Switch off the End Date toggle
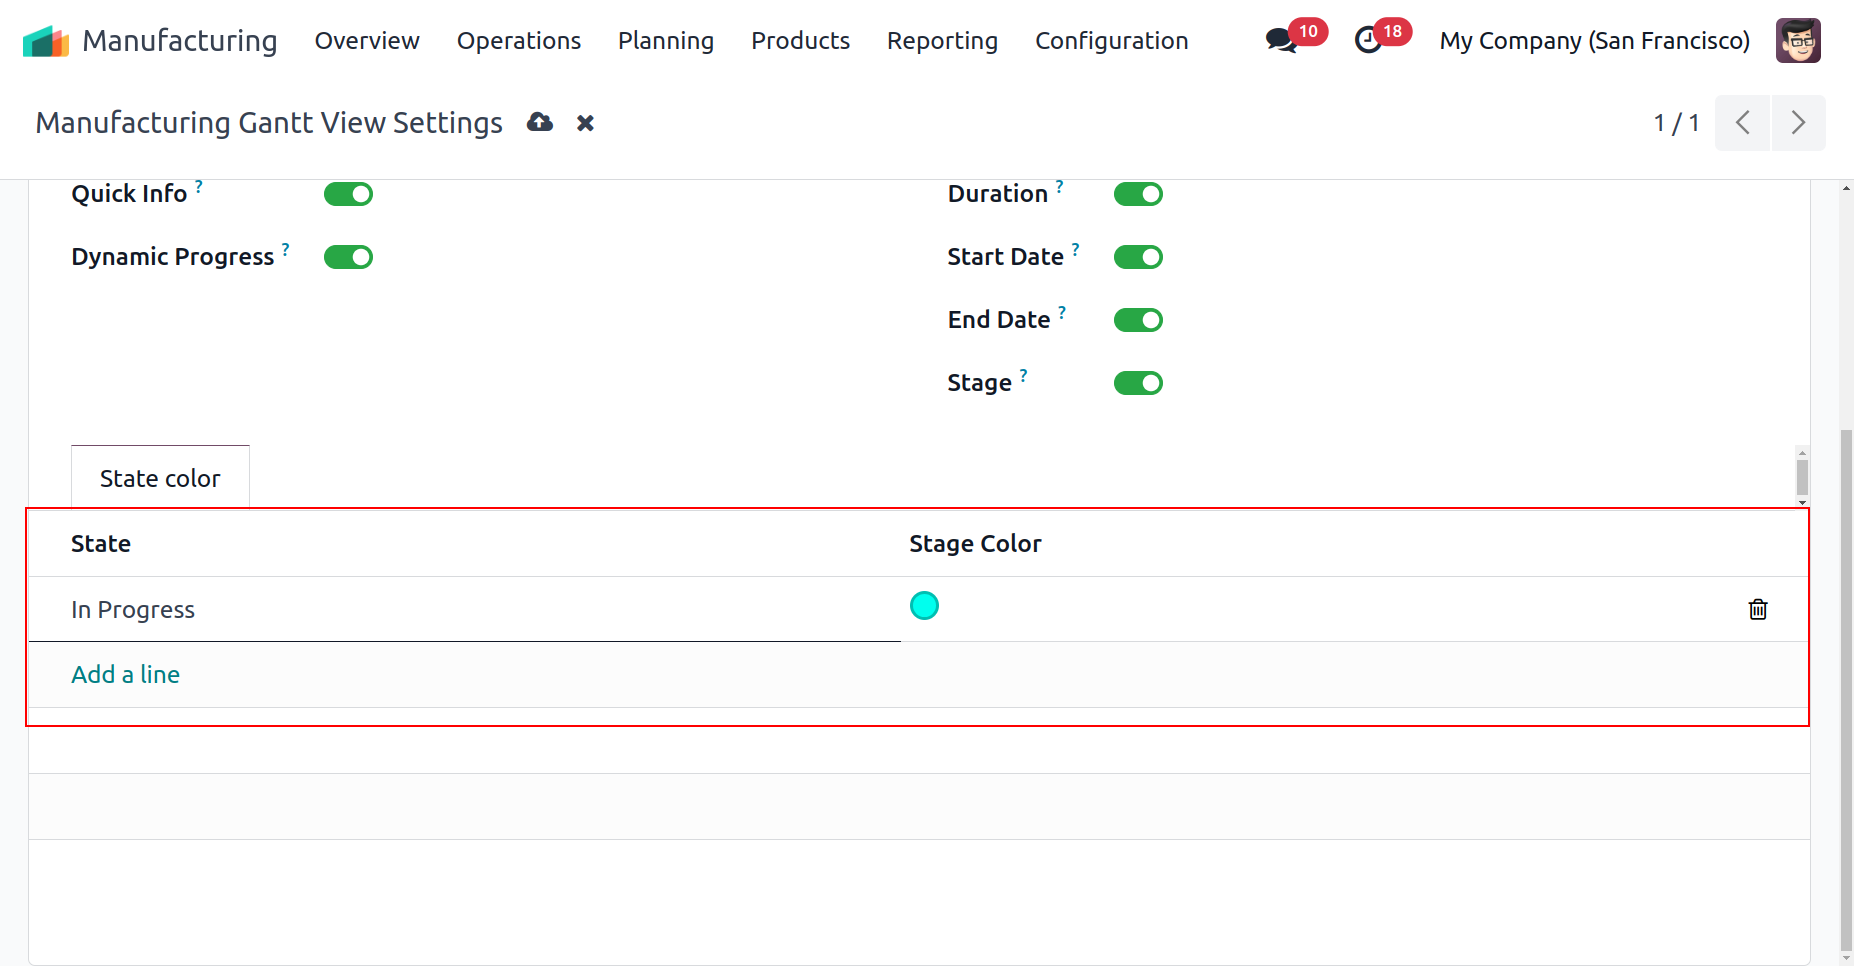Image resolution: width=1854 pixels, height=966 pixels. [1138, 320]
